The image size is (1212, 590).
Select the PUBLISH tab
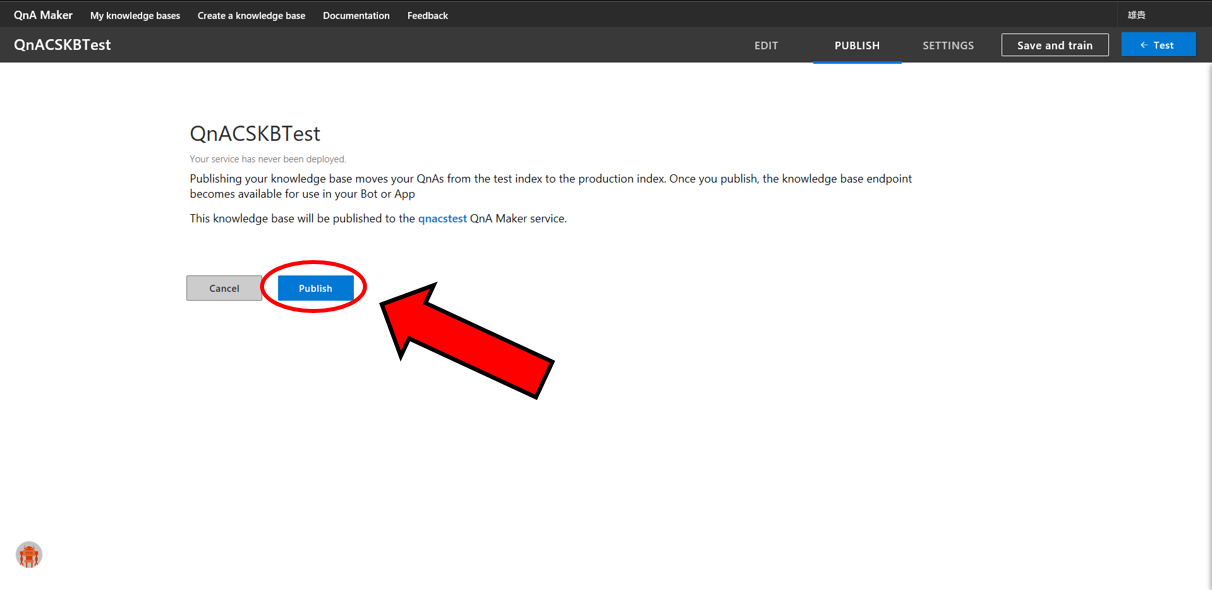click(857, 45)
